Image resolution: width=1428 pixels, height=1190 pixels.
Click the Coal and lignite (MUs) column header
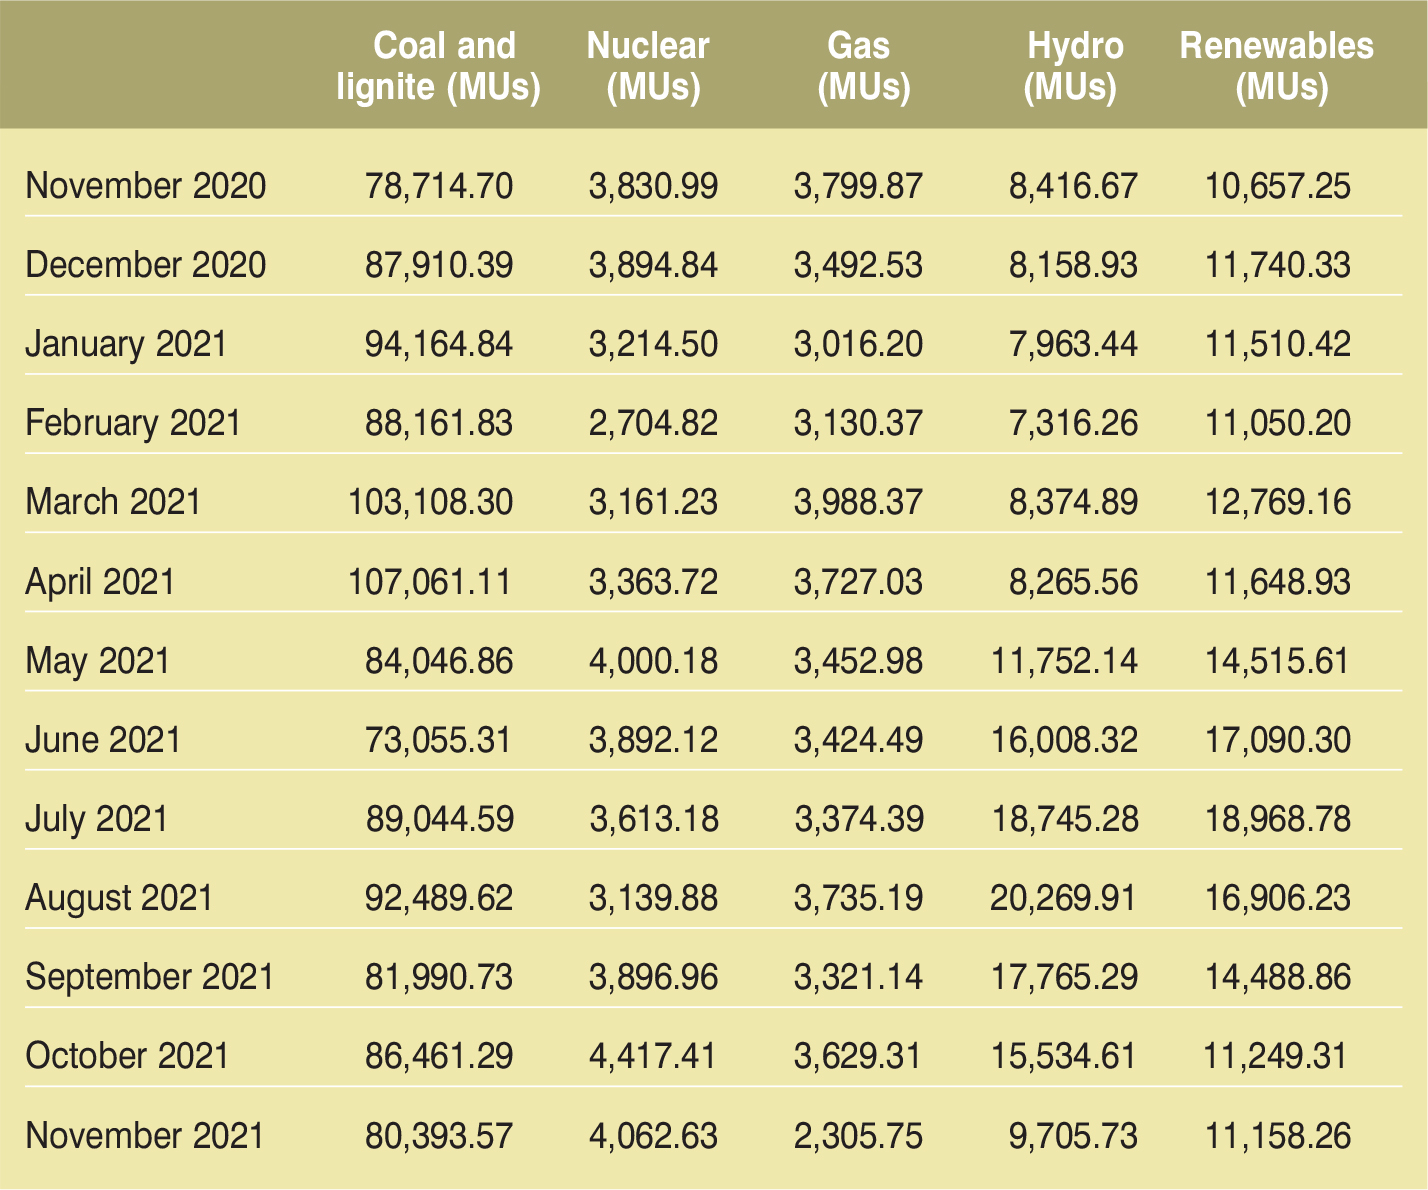438,66
